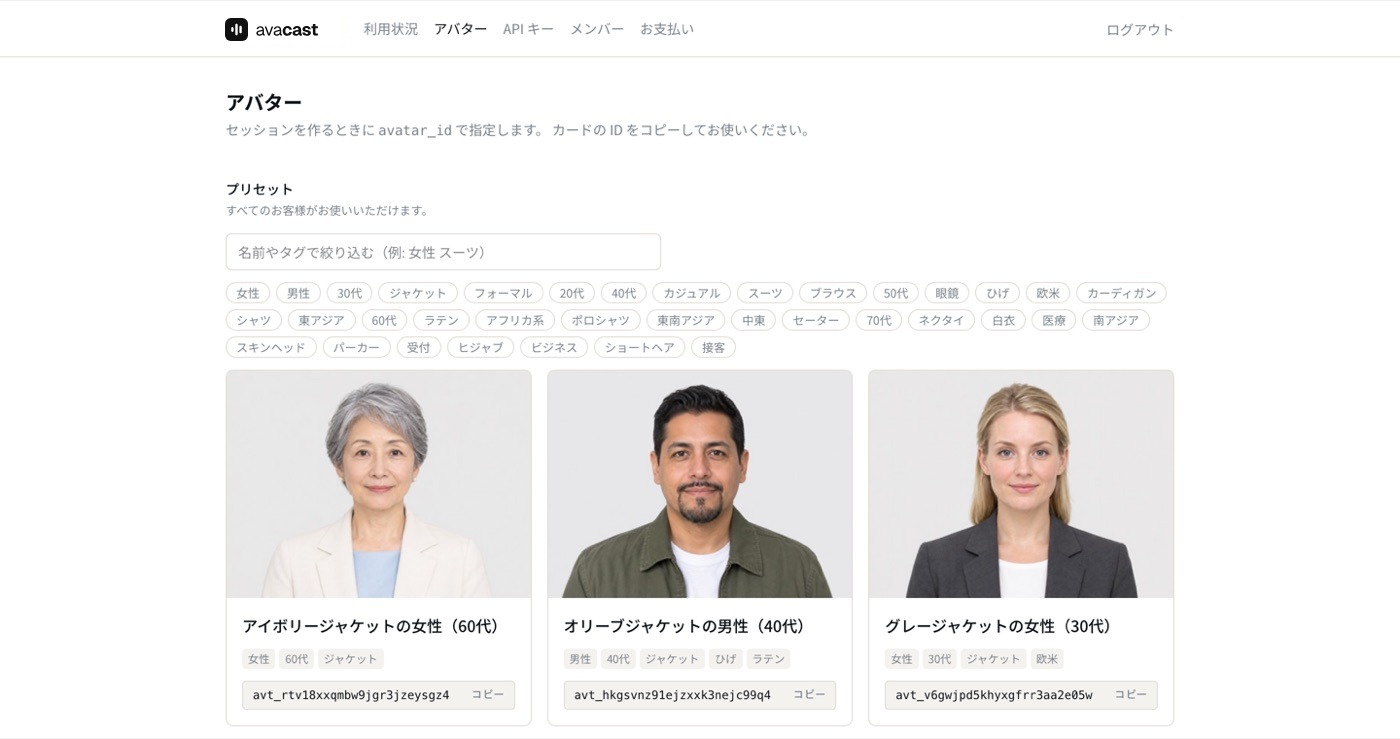Screen dimensions: 1400x739
Task: Go to the API キー tab
Action: [x=528, y=29]
